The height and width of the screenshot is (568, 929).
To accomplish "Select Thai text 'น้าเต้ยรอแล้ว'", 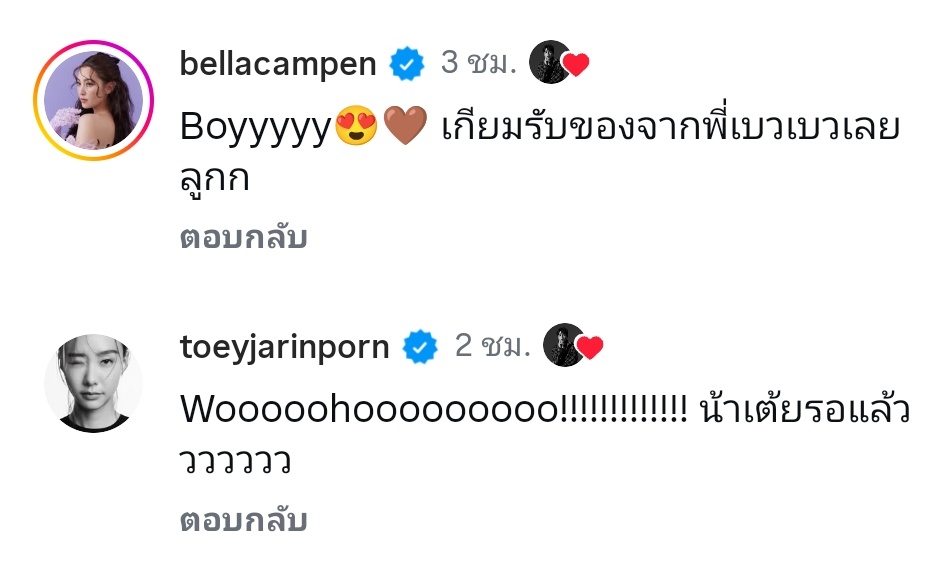I will 805,409.
